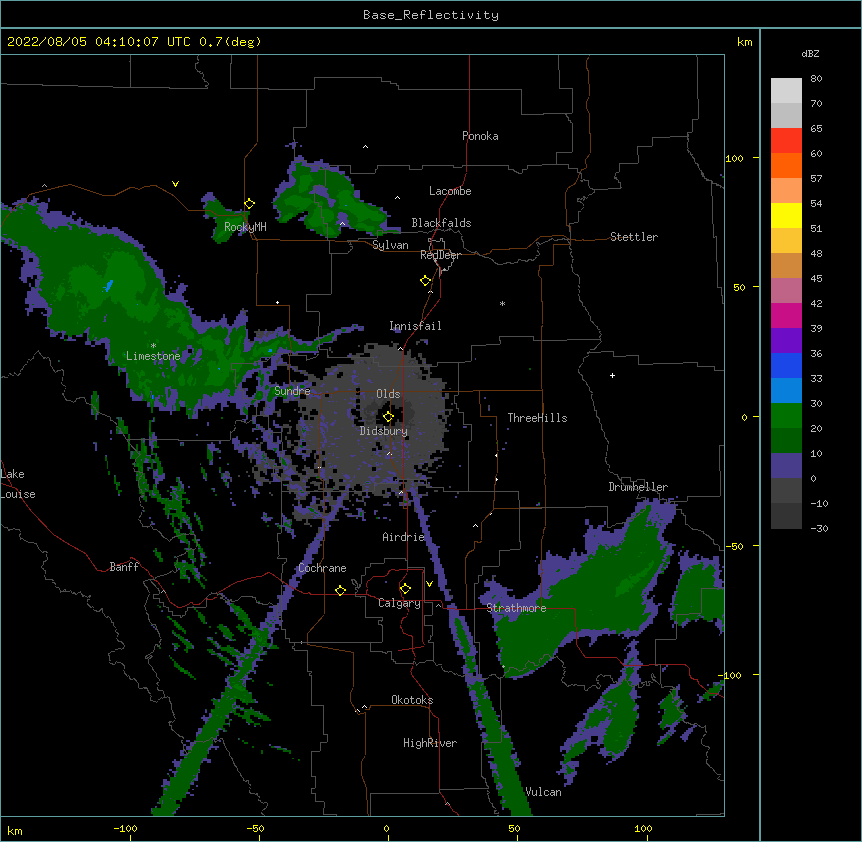Viewport: 862px width, 842px height.
Task: Click the yellow V marker northwest of RockyMH
Action: tap(175, 184)
